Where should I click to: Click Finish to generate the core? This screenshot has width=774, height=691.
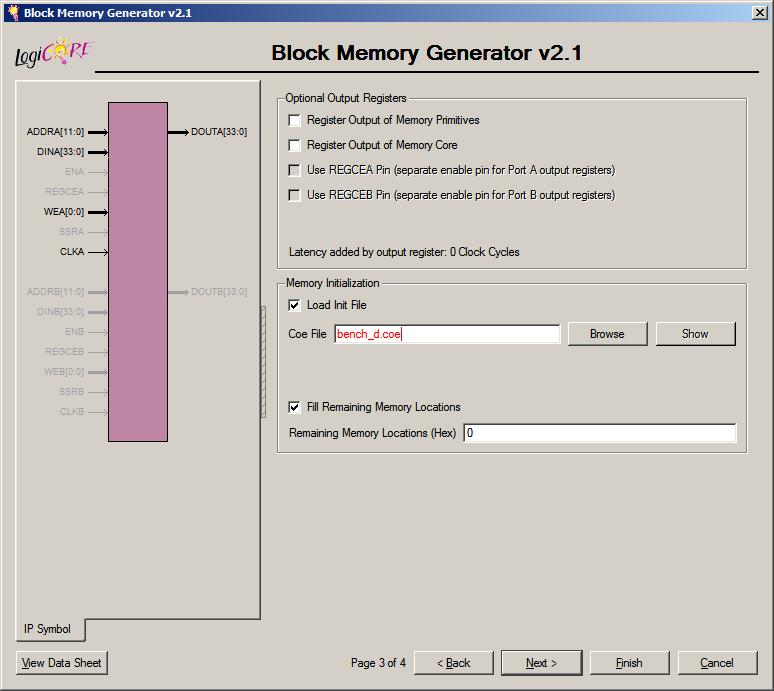coord(629,663)
